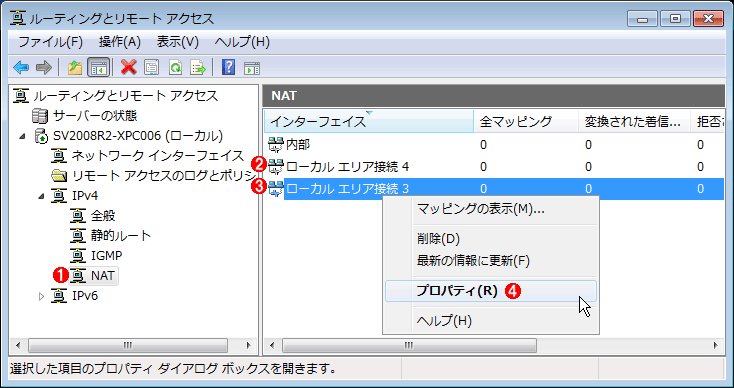Select the ローカル エリア接続 4 row
The image size is (734, 388).
494,167
